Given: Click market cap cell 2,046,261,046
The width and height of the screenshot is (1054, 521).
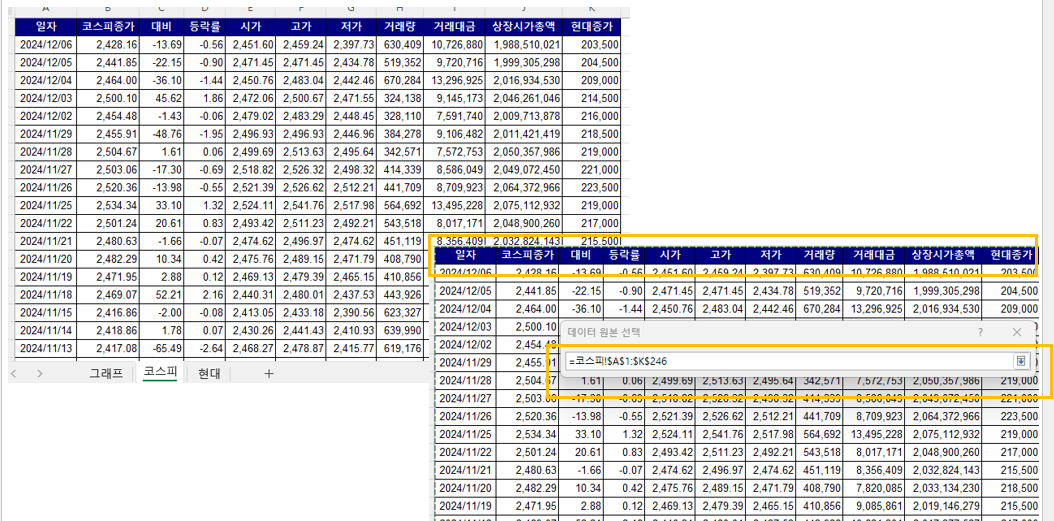Looking at the screenshot, I should [524, 98].
